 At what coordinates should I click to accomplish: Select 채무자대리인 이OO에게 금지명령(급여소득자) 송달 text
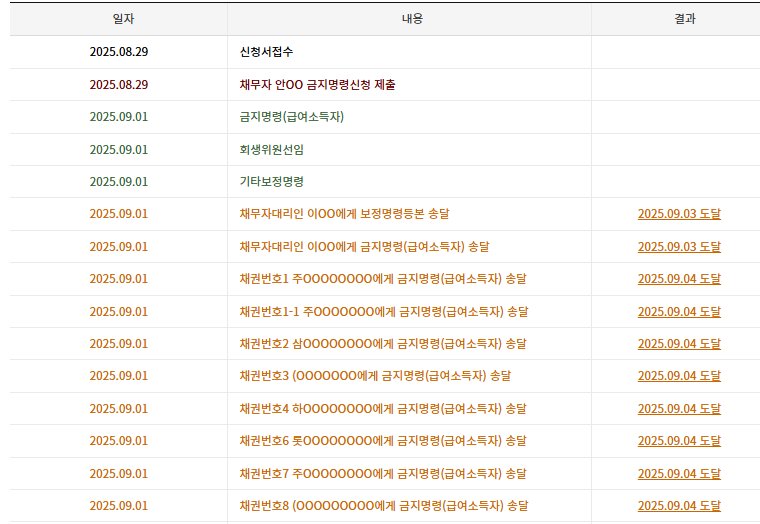click(x=364, y=247)
